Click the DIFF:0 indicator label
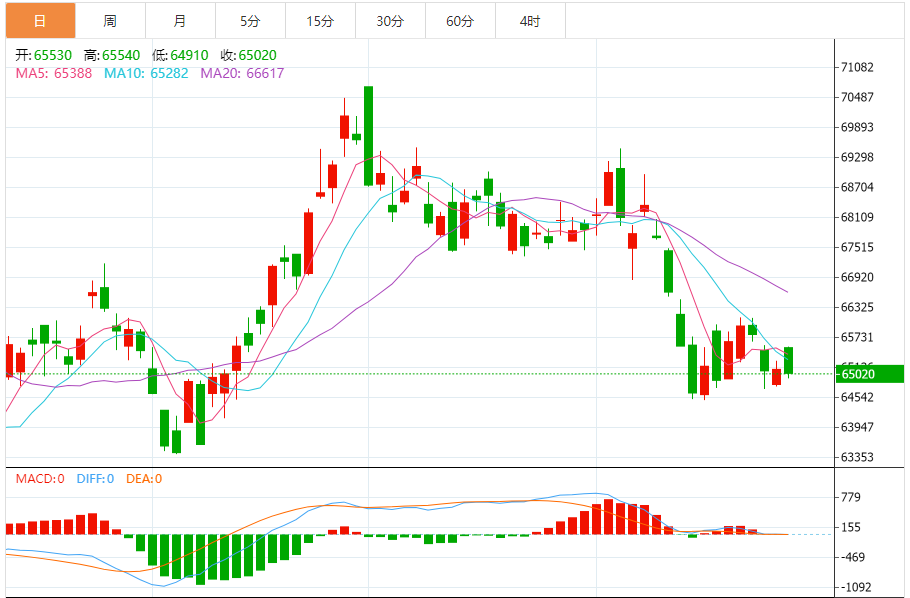The width and height of the screenshot is (910, 598). pyautogui.click(x=95, y=479)
